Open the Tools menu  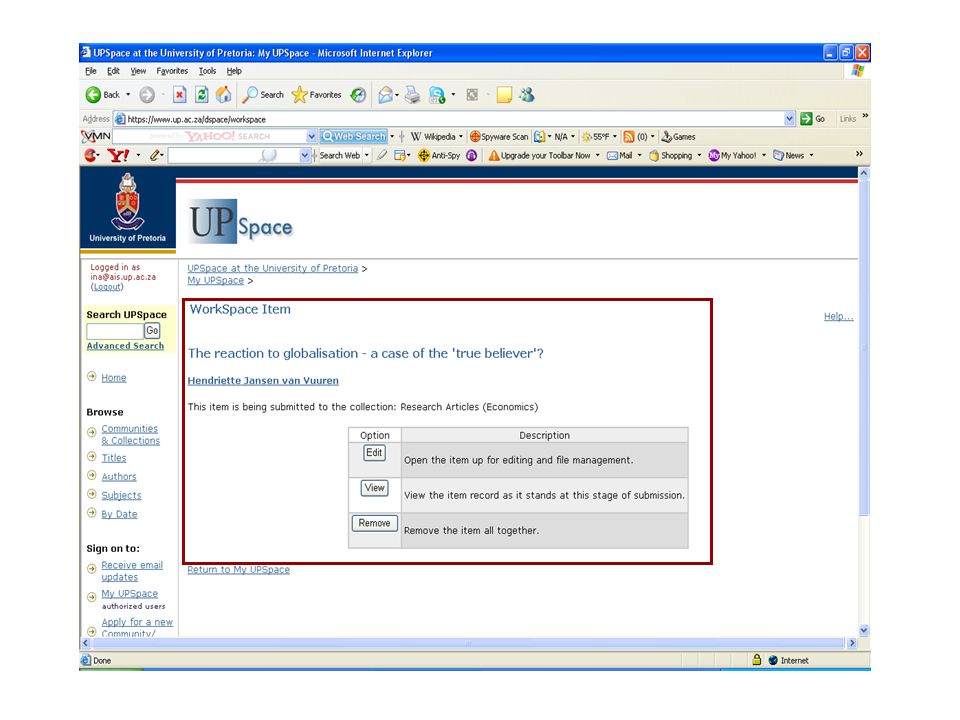[207, 71]
